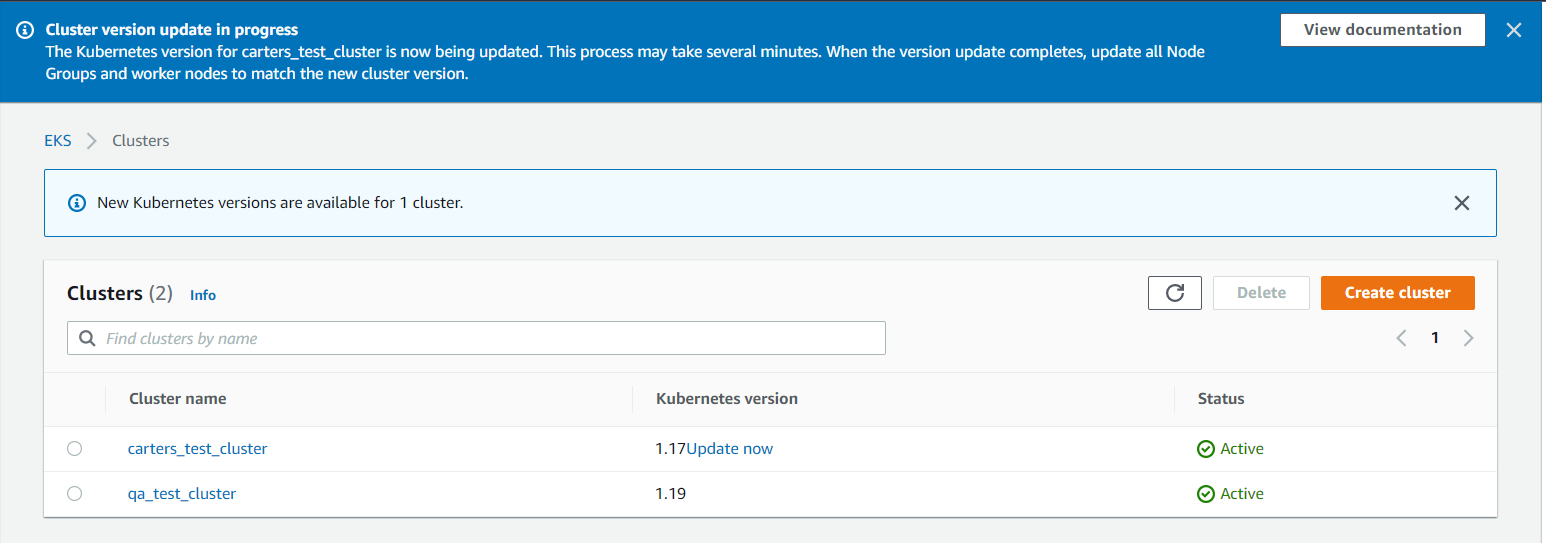
Task: Click the Active status checkmark for qa_test_cluster
Action: 1206,494
